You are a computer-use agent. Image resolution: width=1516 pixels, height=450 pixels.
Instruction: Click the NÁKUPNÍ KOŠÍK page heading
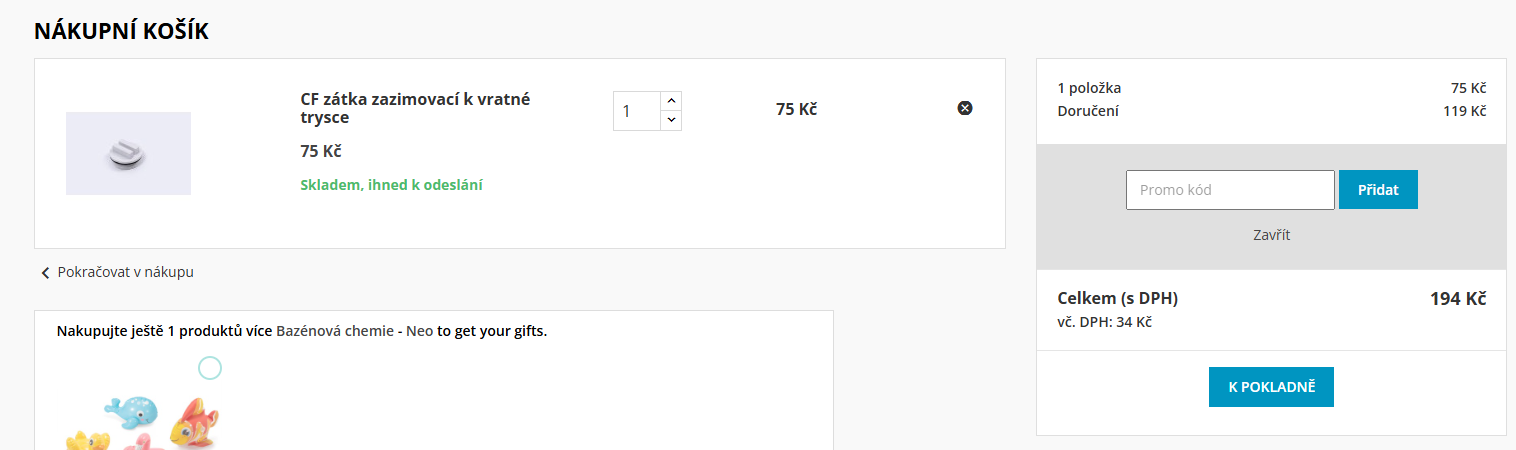[x=121, y=31]
